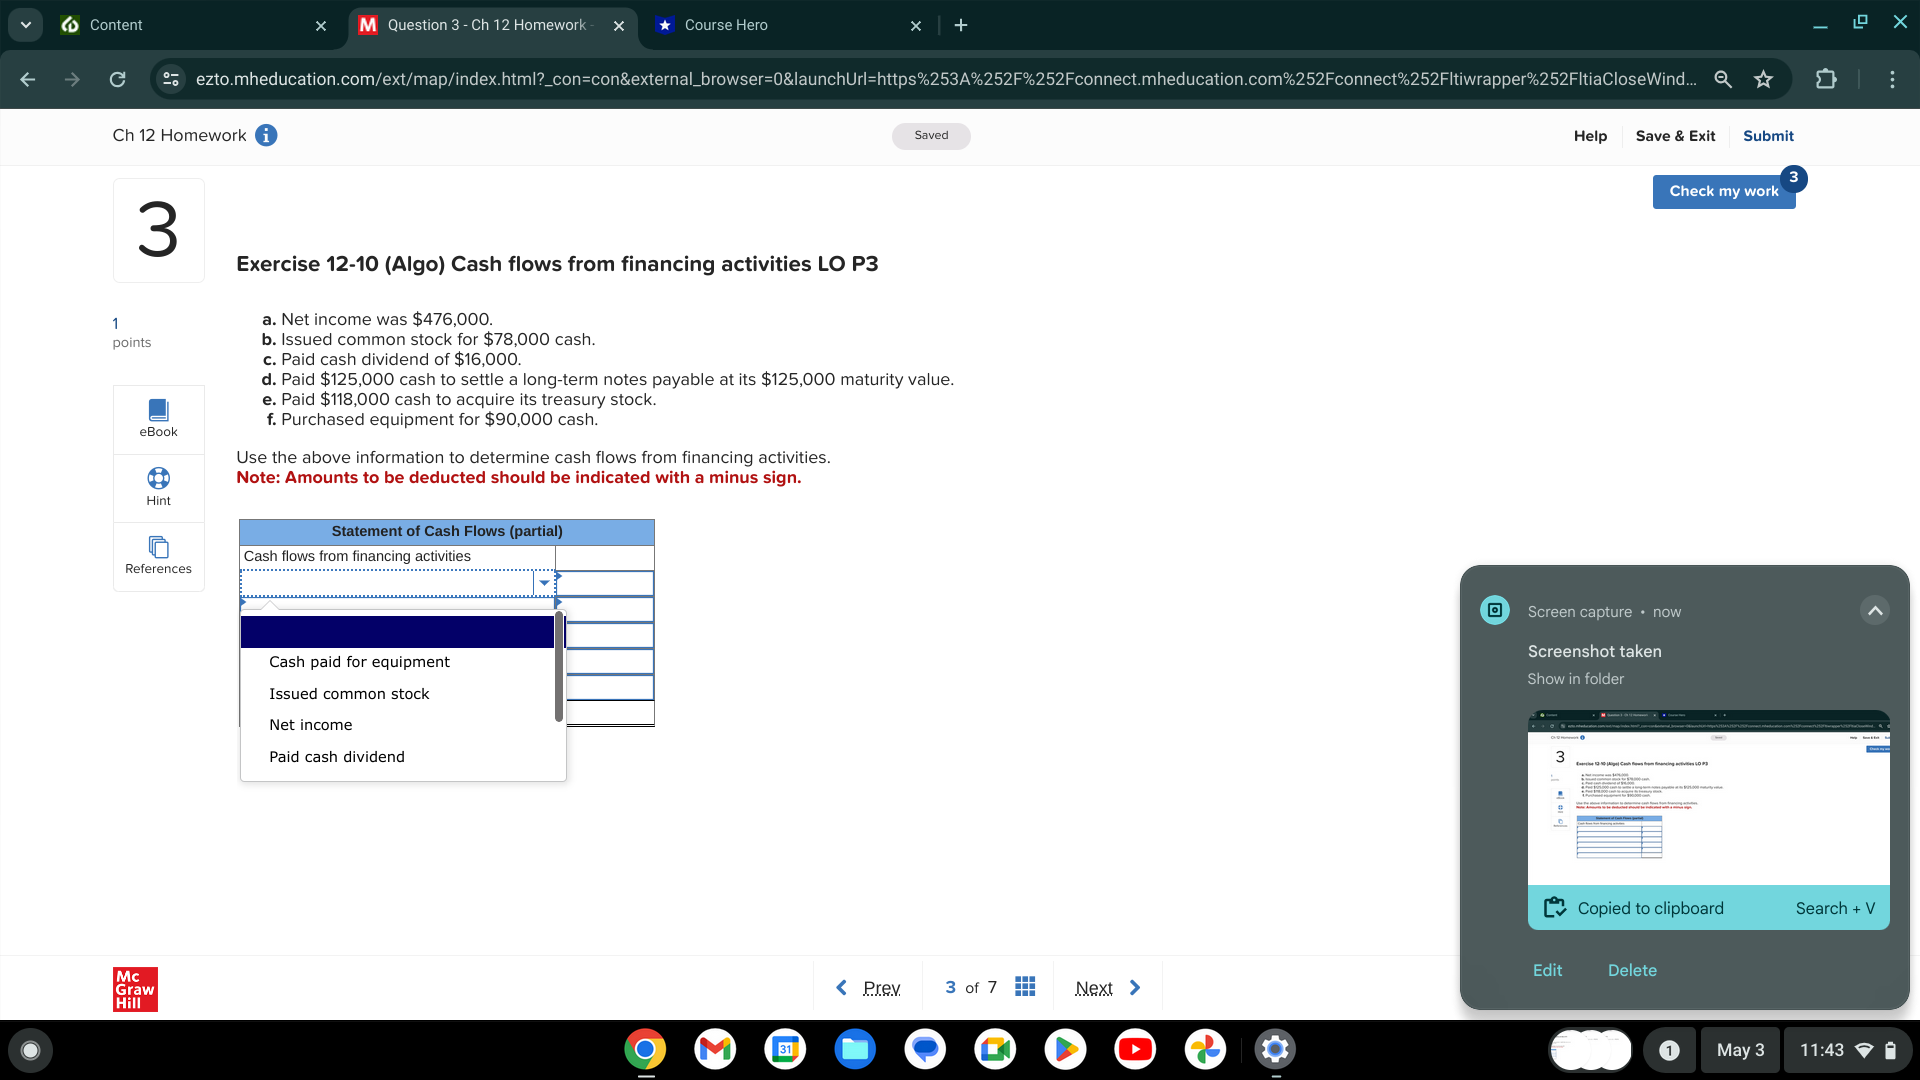
Task: Open the financing activities answer dropdown
Action: (543, 582)
